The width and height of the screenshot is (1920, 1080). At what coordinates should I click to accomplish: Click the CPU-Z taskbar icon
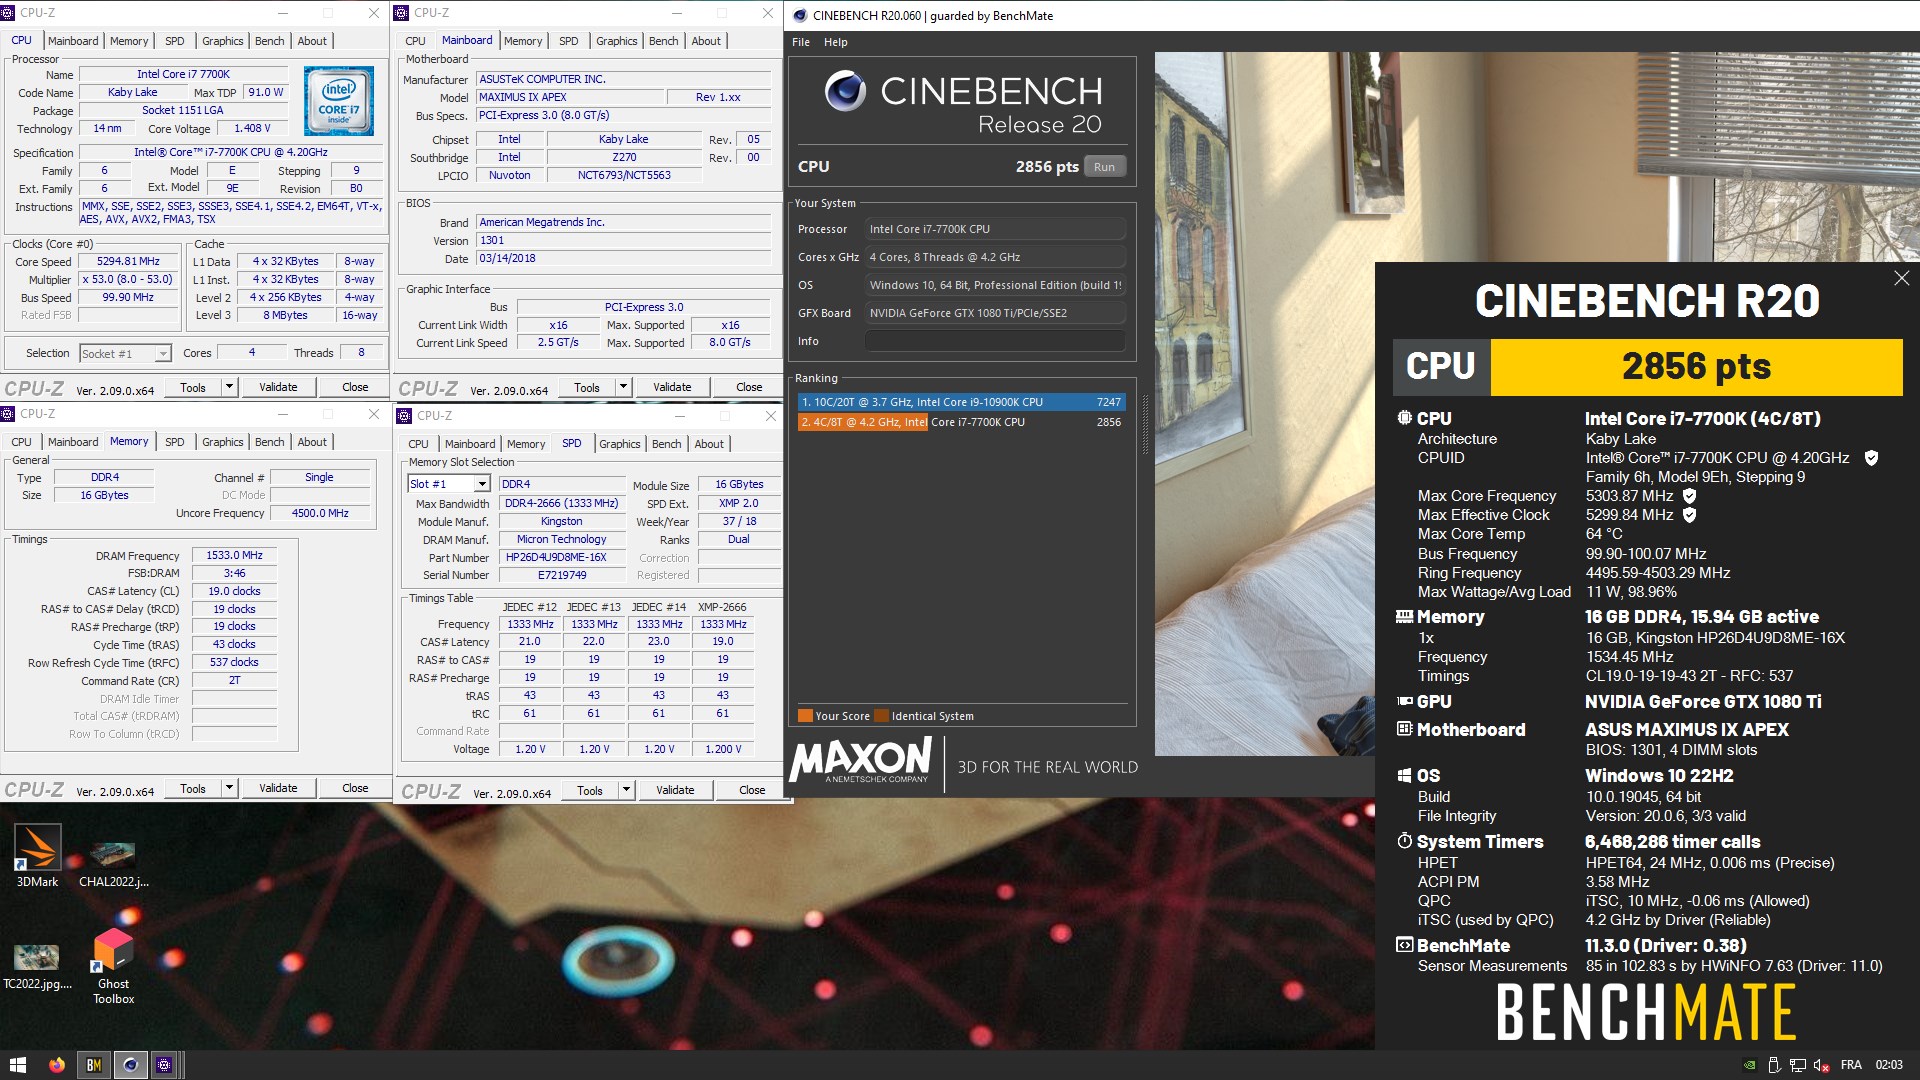click(x=165, y=1065)
